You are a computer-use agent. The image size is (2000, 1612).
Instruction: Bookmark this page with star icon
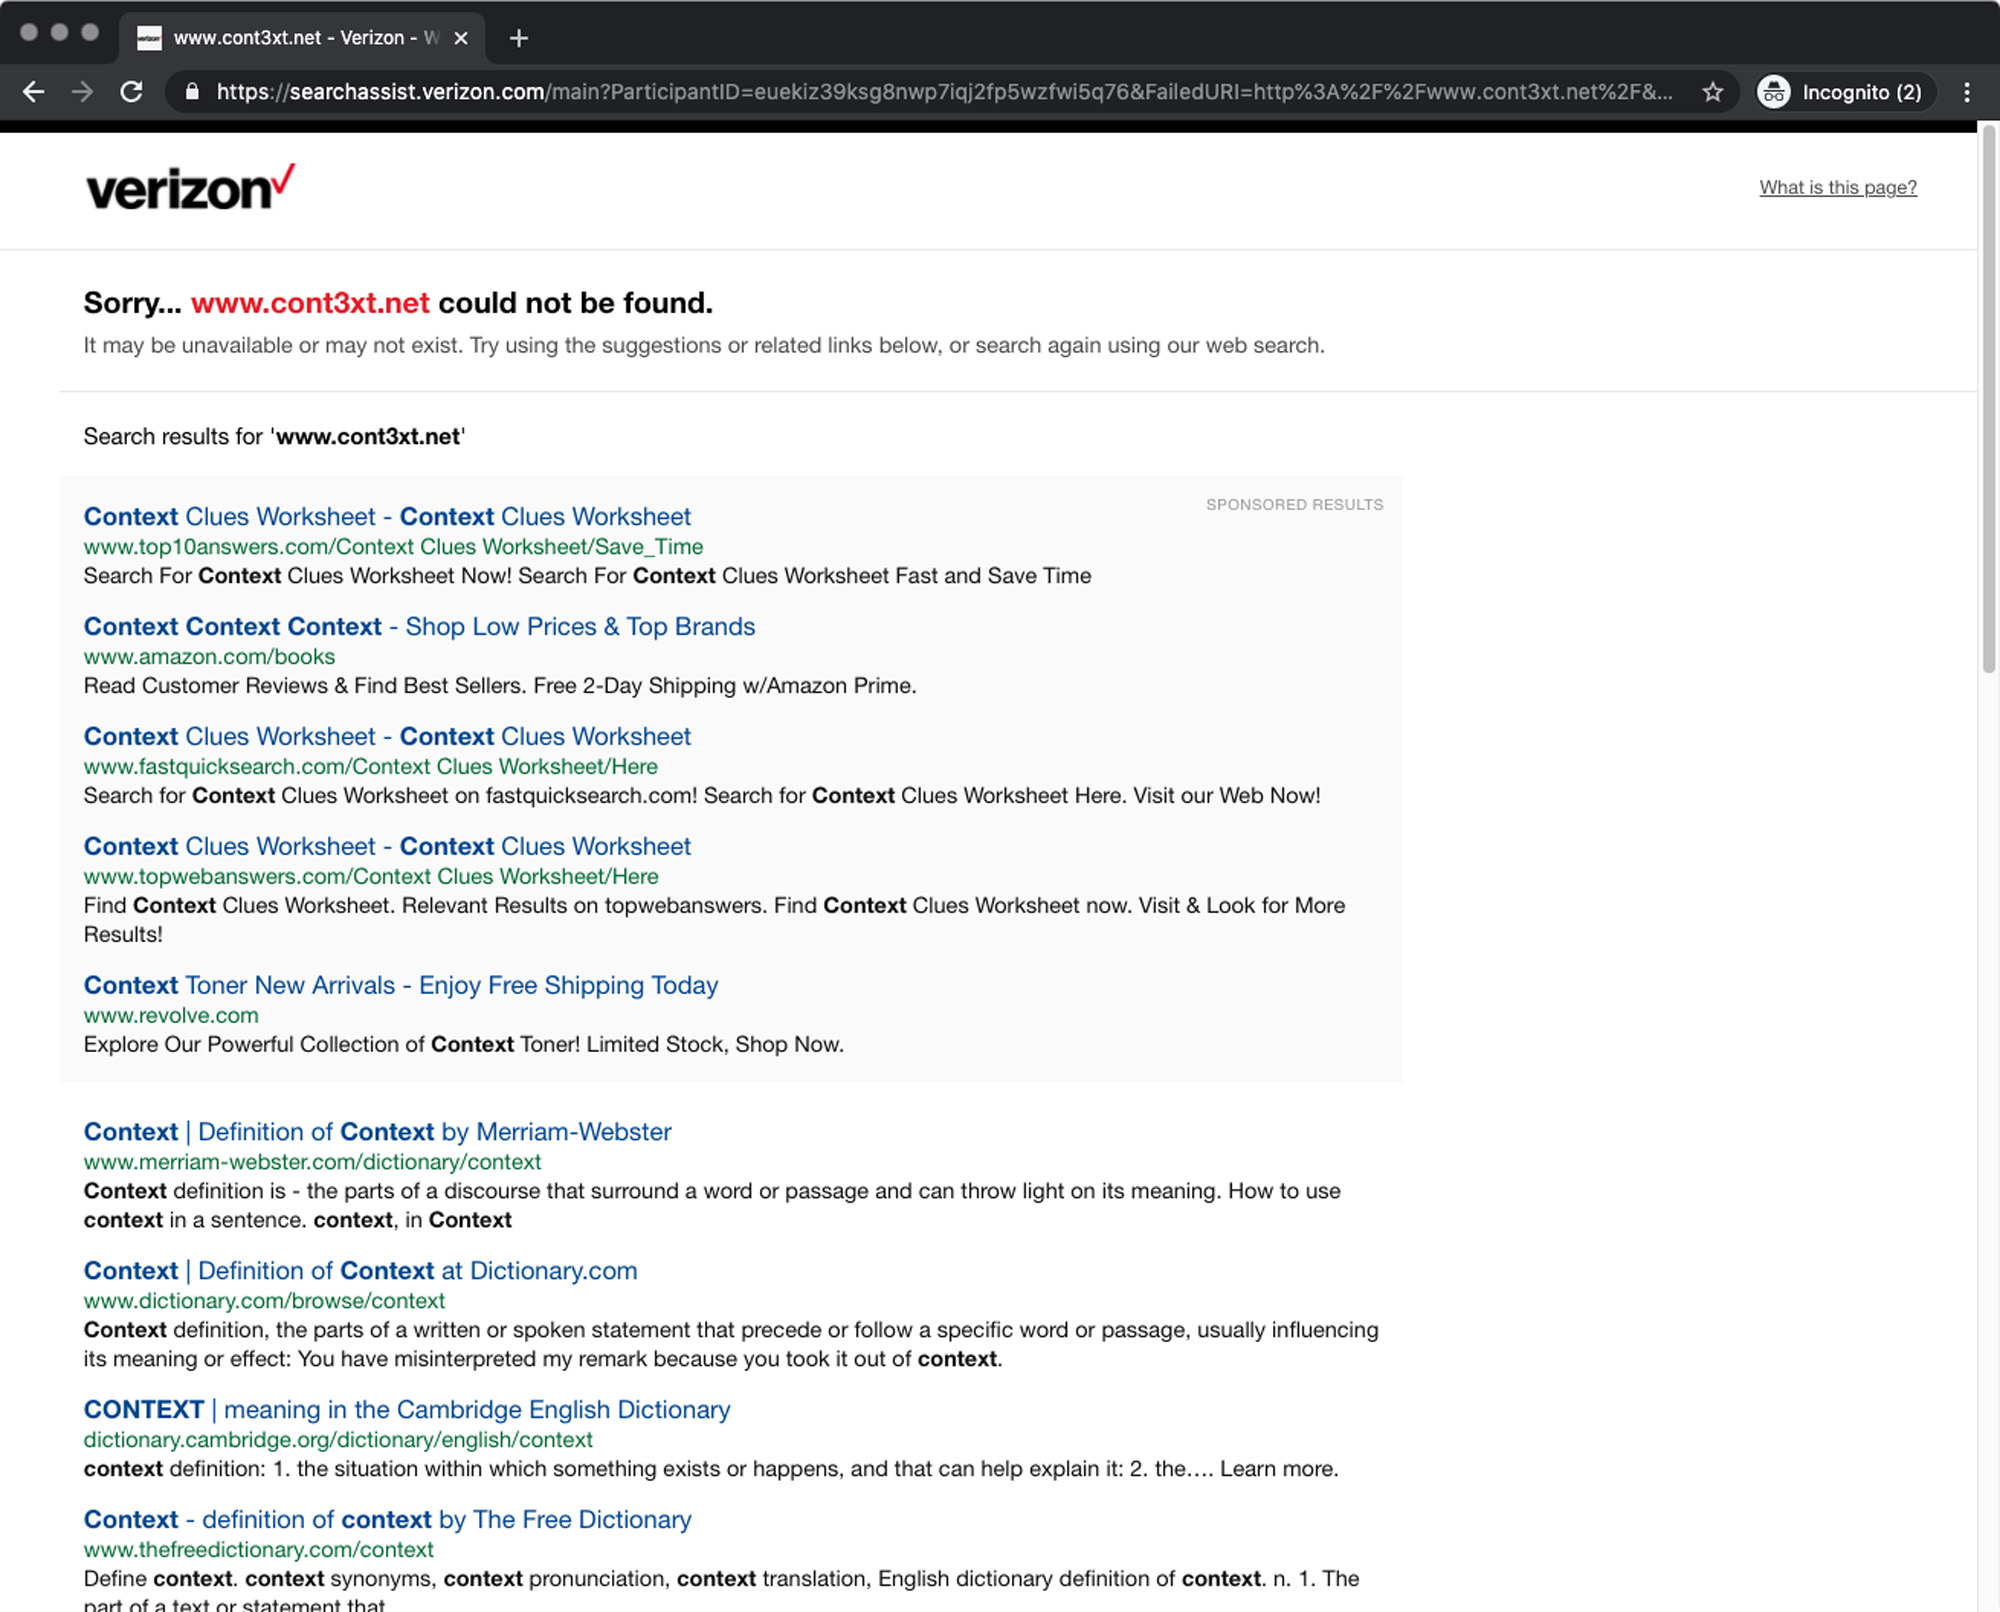pyautogui.click(x=1712, y=92)
